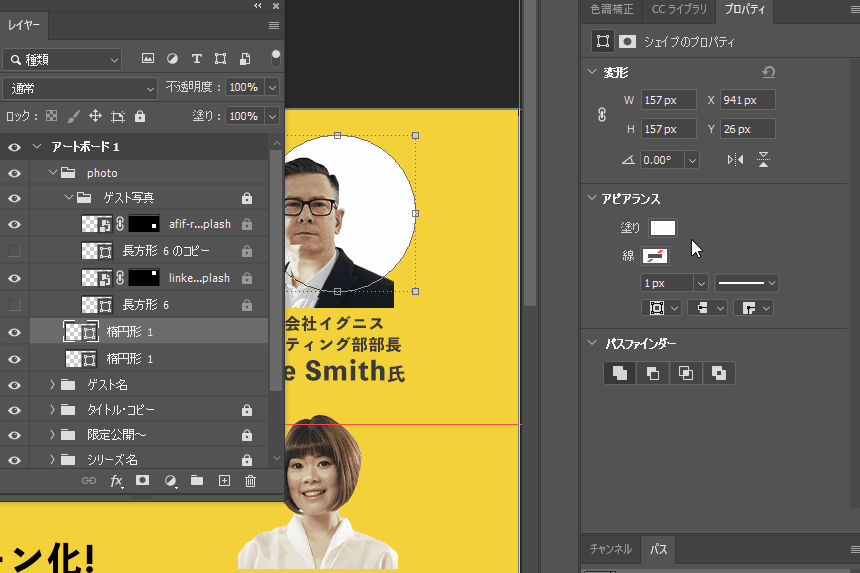The width and height of the screenshot is (860, 573).
Task: Select the mask icon in Properties header
Action: (x=627, y=42)
